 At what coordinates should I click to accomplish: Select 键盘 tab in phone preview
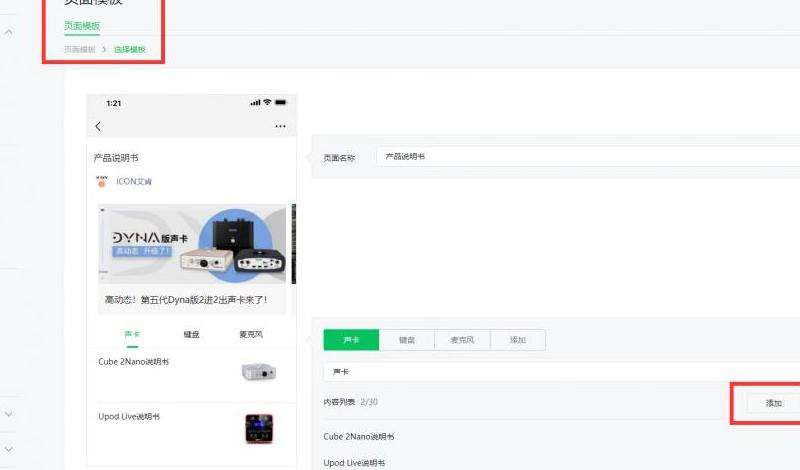pos(191,334)
